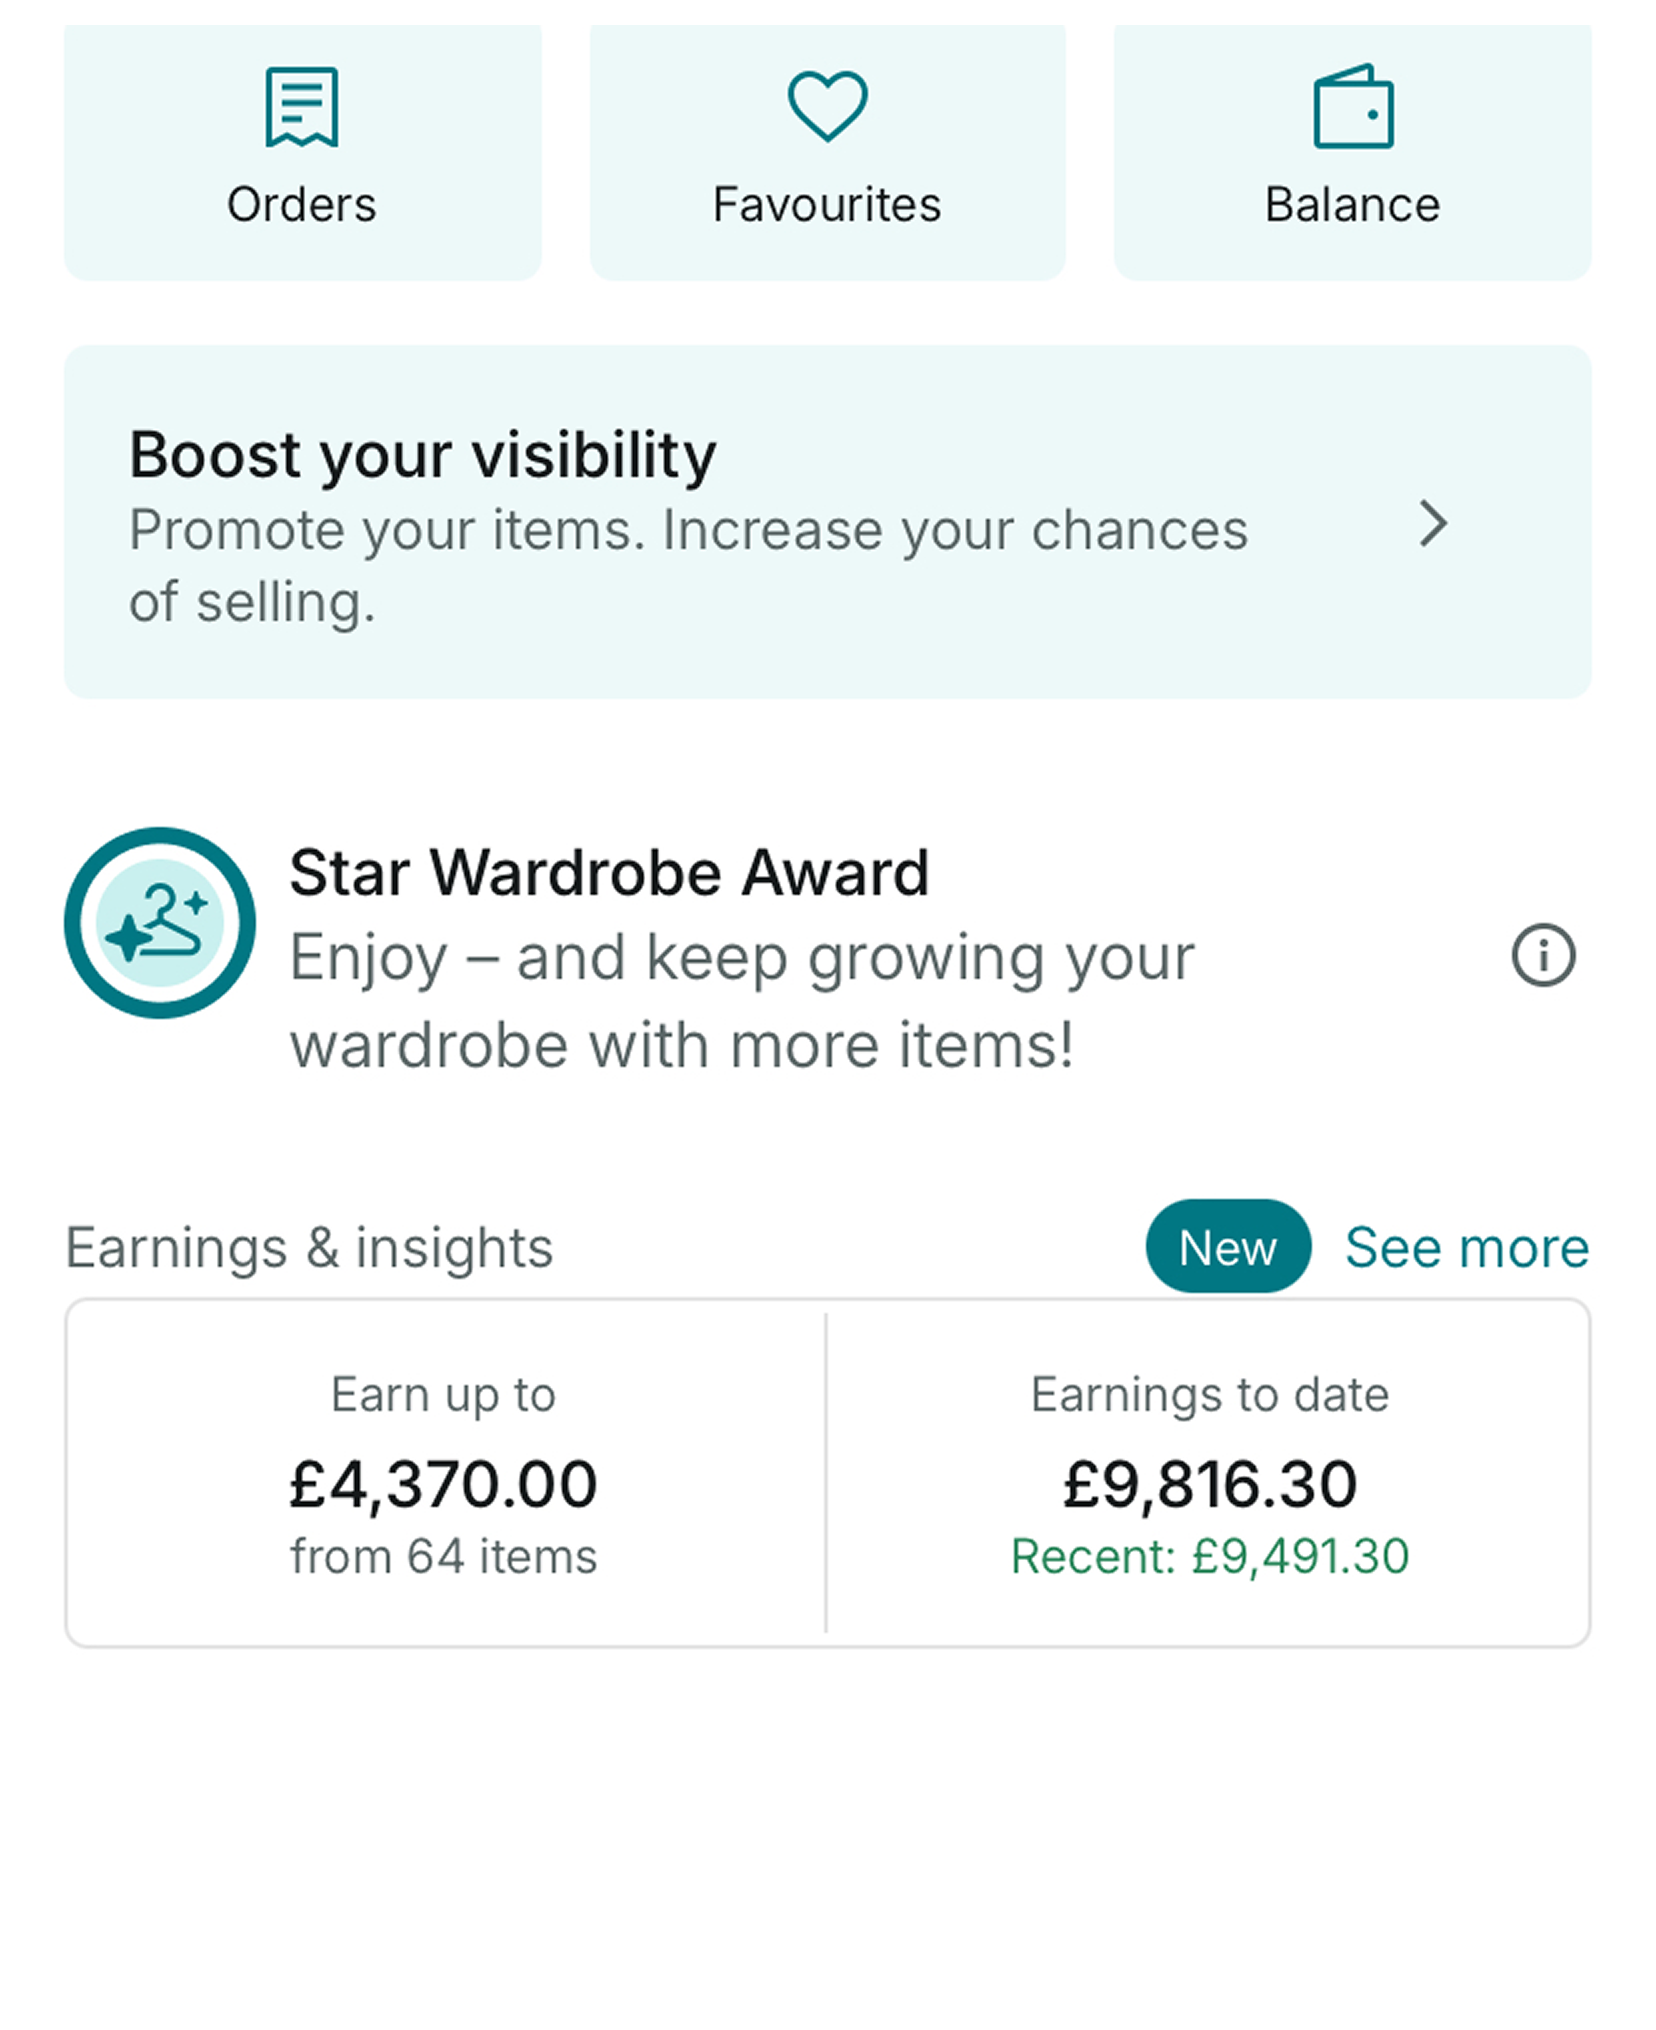Expand Boost your visibility chevron arrow
The image size is (1656, 2030).
point(1434,523)
